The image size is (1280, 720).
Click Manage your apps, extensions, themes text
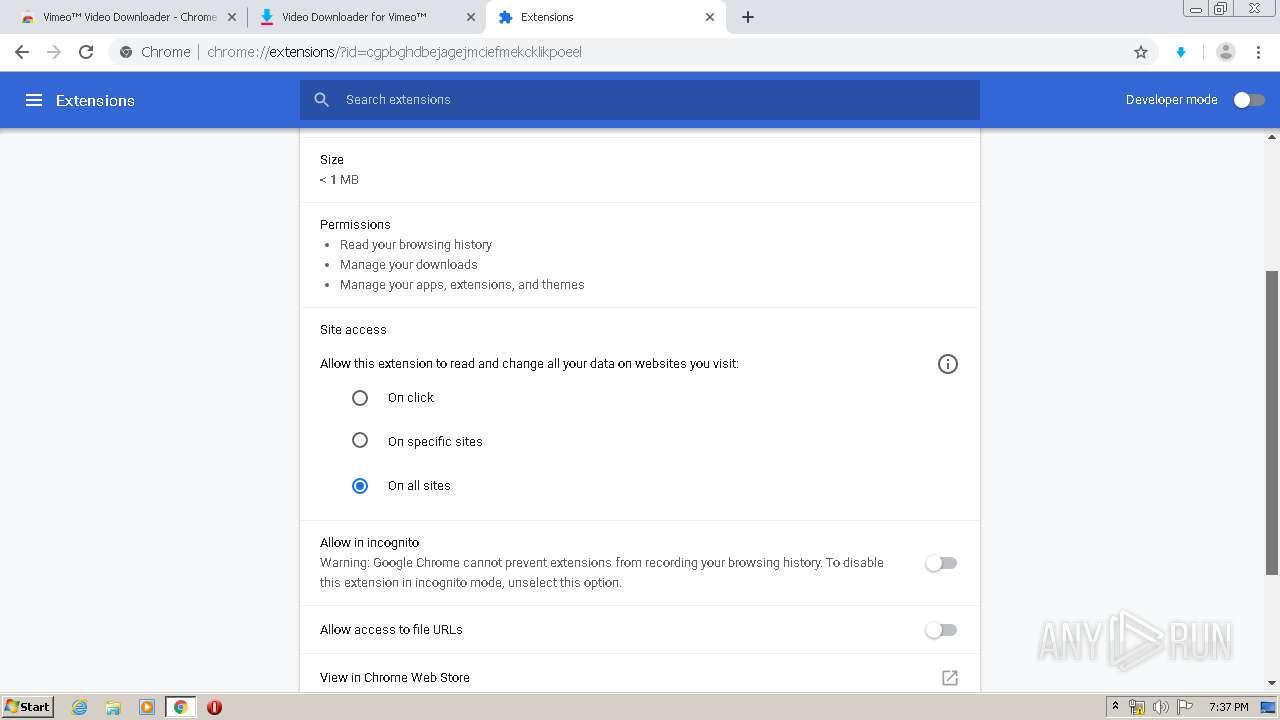point(462,285)
